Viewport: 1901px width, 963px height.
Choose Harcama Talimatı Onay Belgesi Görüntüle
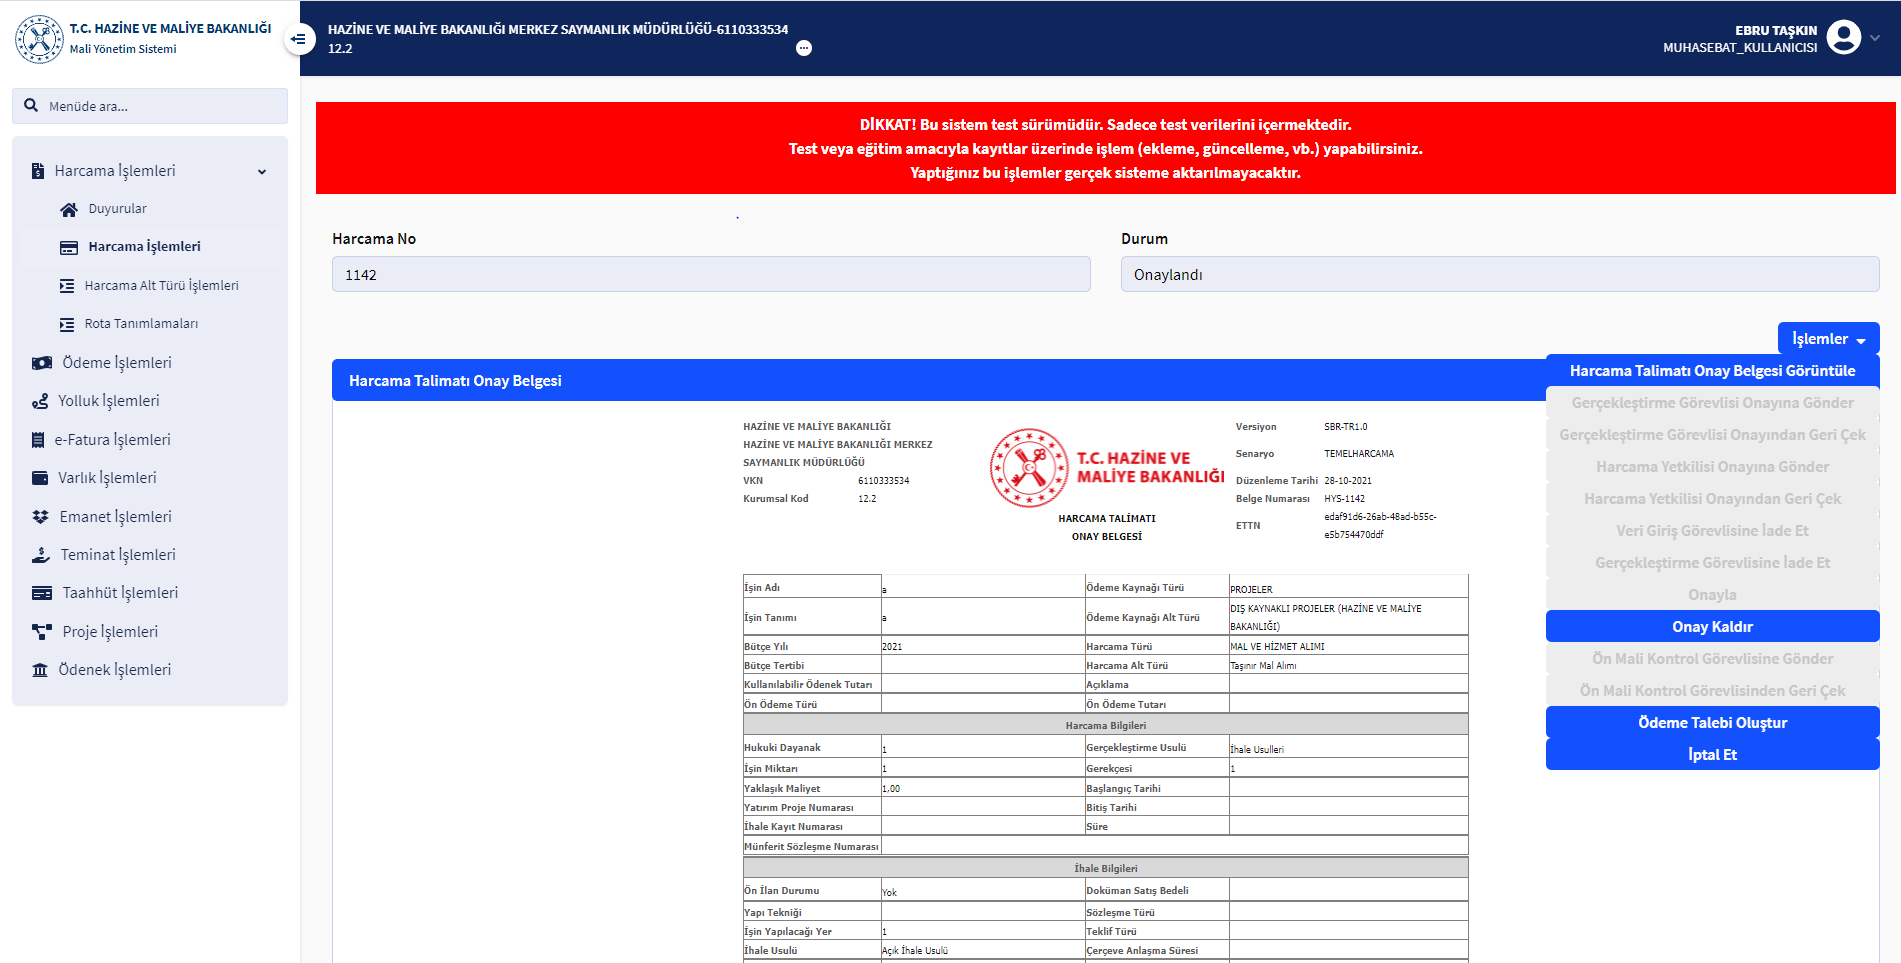[1712, 371]
